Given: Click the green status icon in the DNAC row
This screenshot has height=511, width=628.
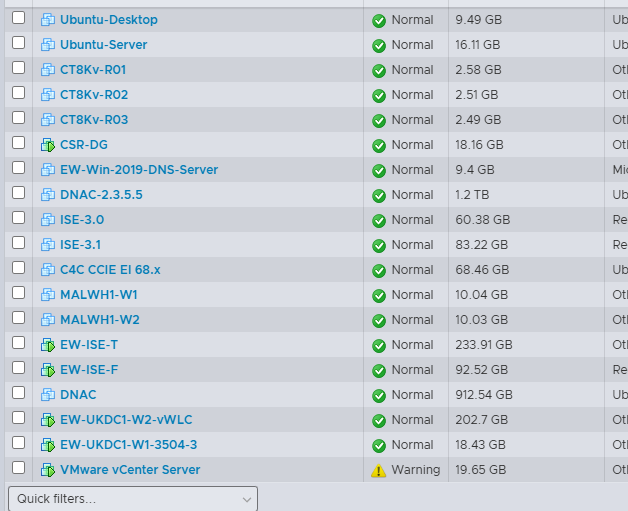Looking at the screenshot, I should [378, 395].
